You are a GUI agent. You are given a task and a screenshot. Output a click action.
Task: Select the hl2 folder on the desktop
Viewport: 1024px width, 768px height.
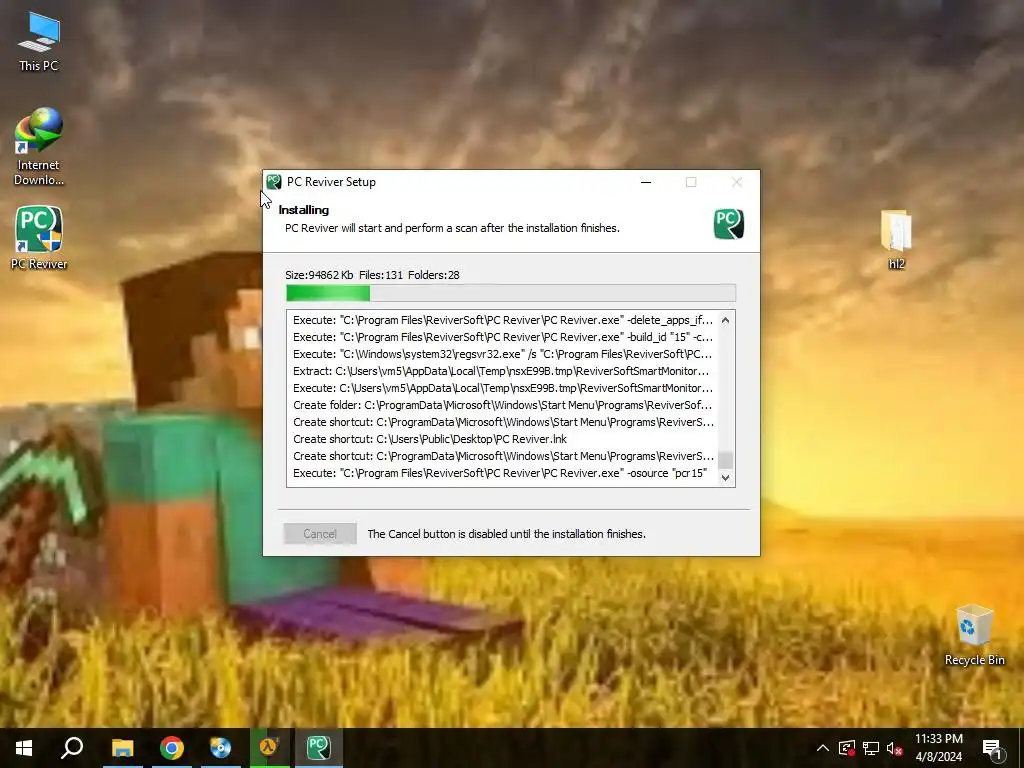[x=896, y=239]
